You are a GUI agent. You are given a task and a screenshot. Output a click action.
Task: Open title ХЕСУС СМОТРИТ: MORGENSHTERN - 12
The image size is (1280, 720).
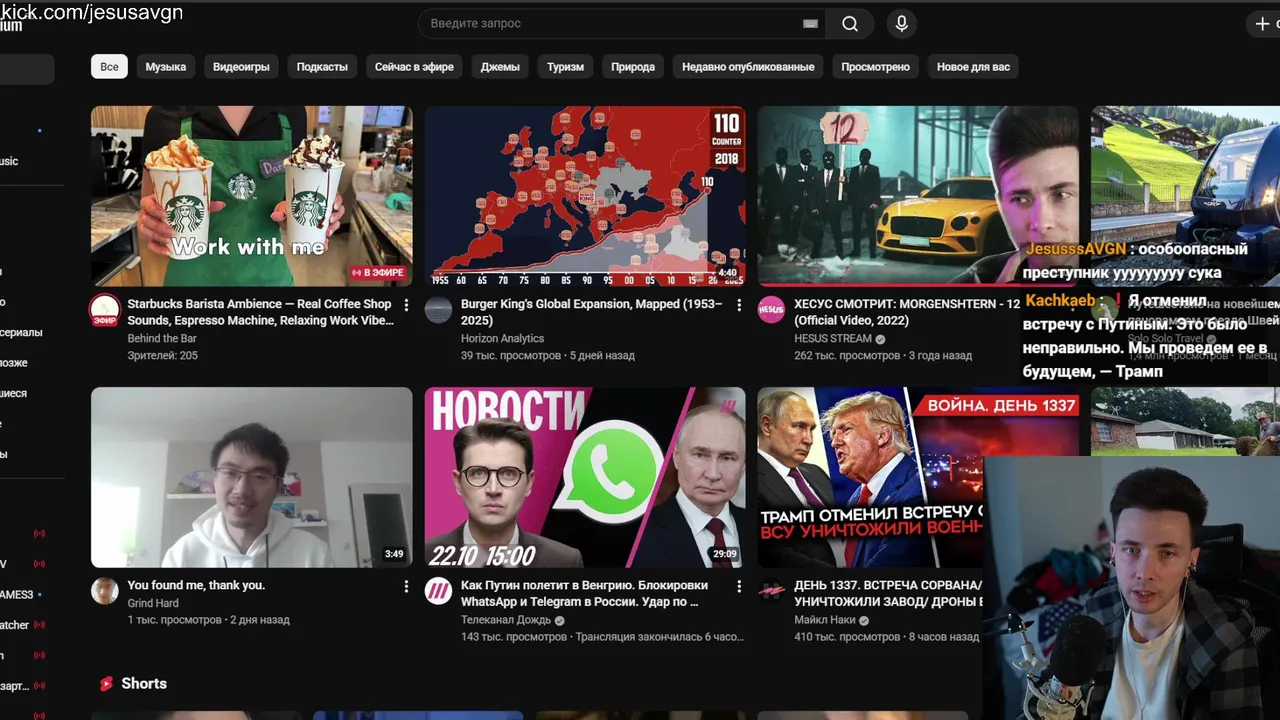click(x=907, y=312)
